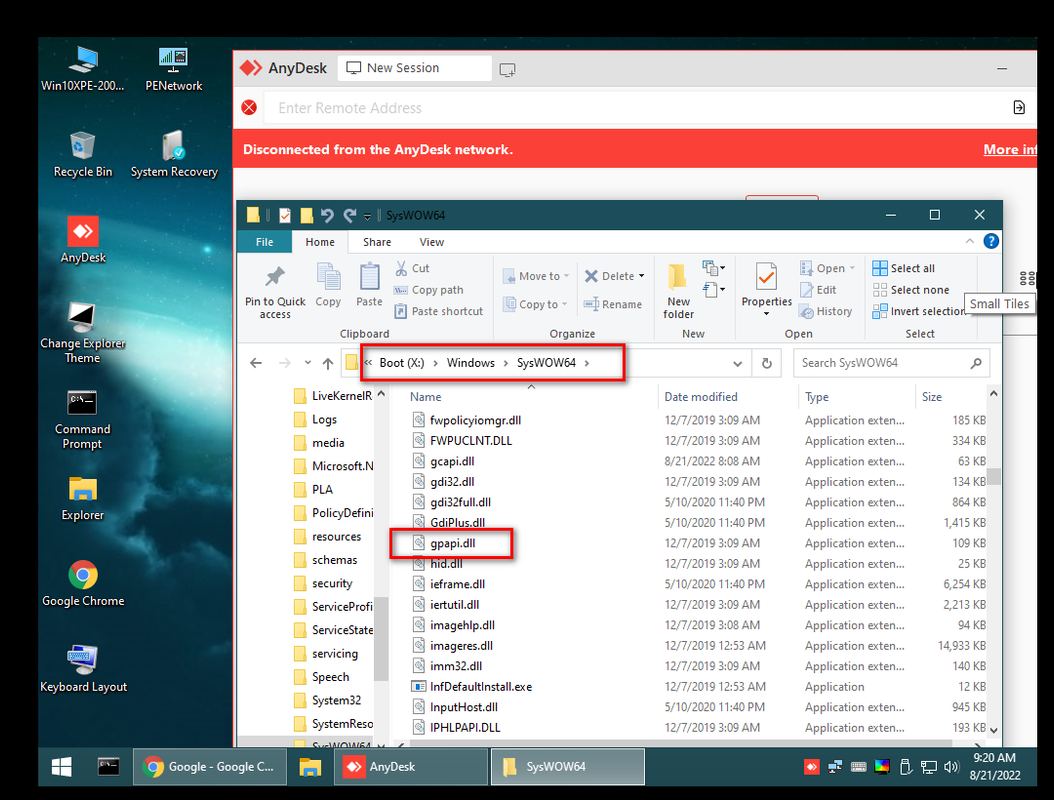Open the Command Prompt desktop icon
This screenshot has width=1054, height=800.
click(83, 419)
